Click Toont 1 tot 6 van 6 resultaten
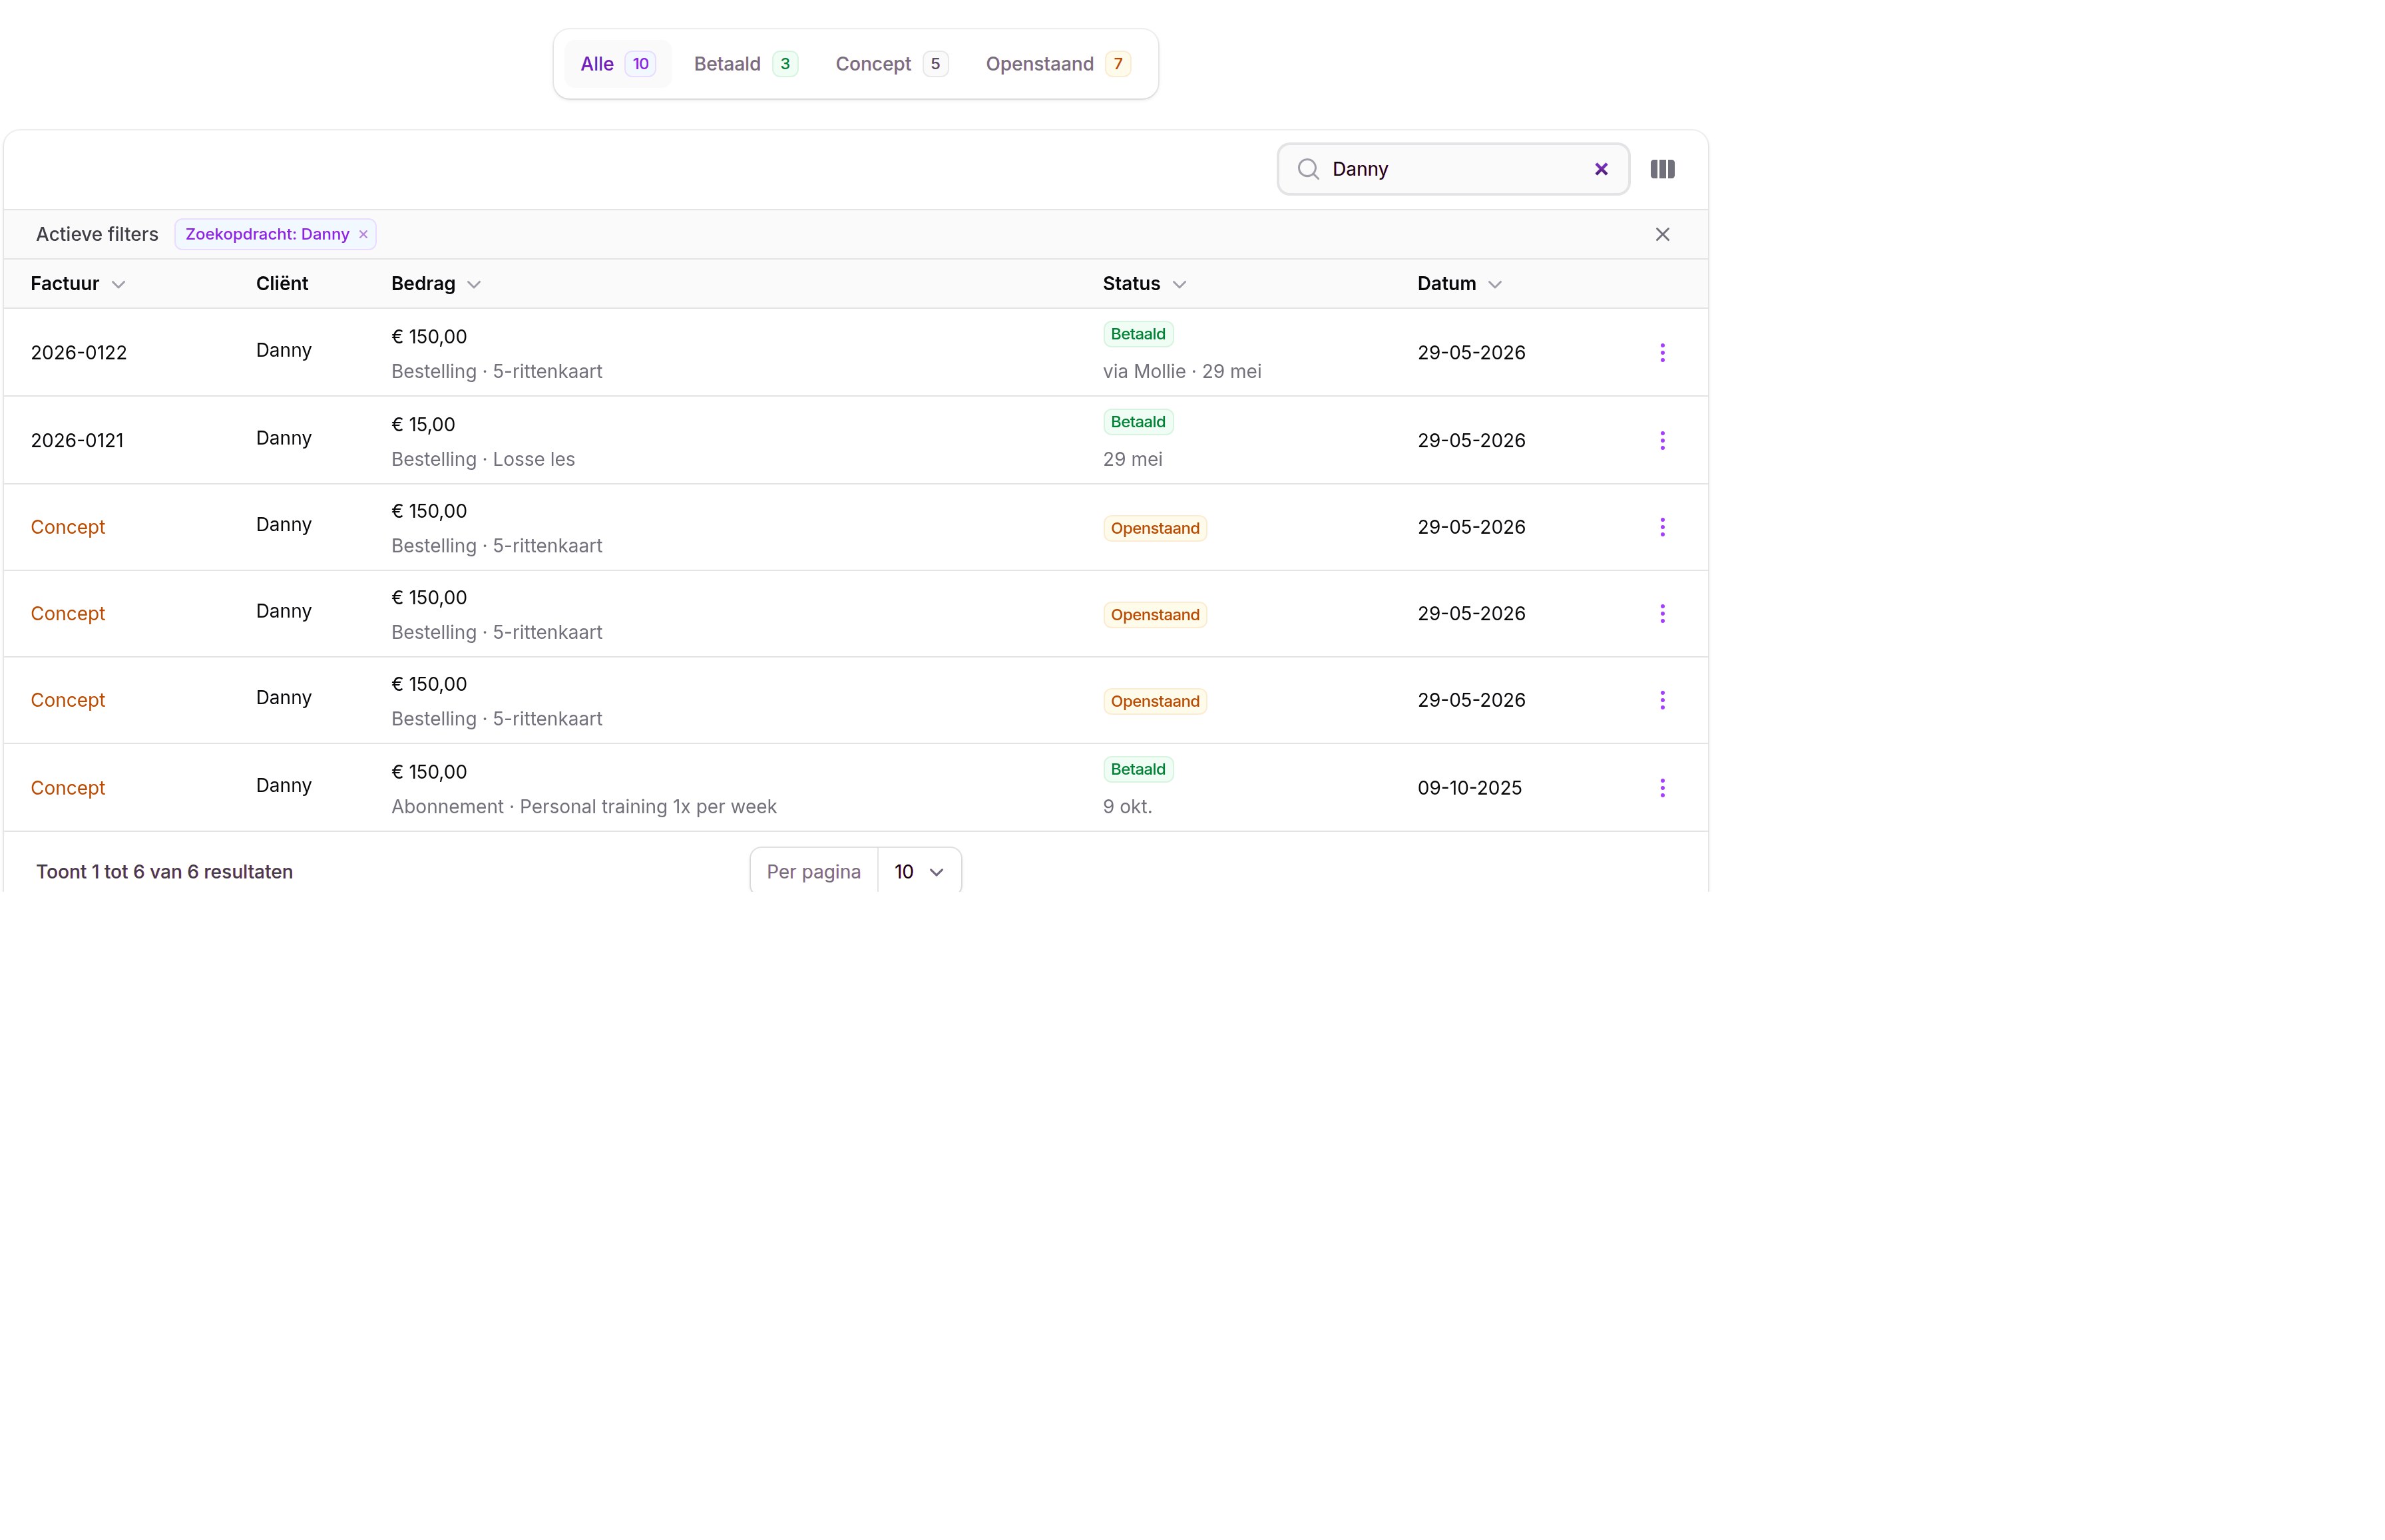This screenshot has width=2385, height=1540. pos(164,871)
